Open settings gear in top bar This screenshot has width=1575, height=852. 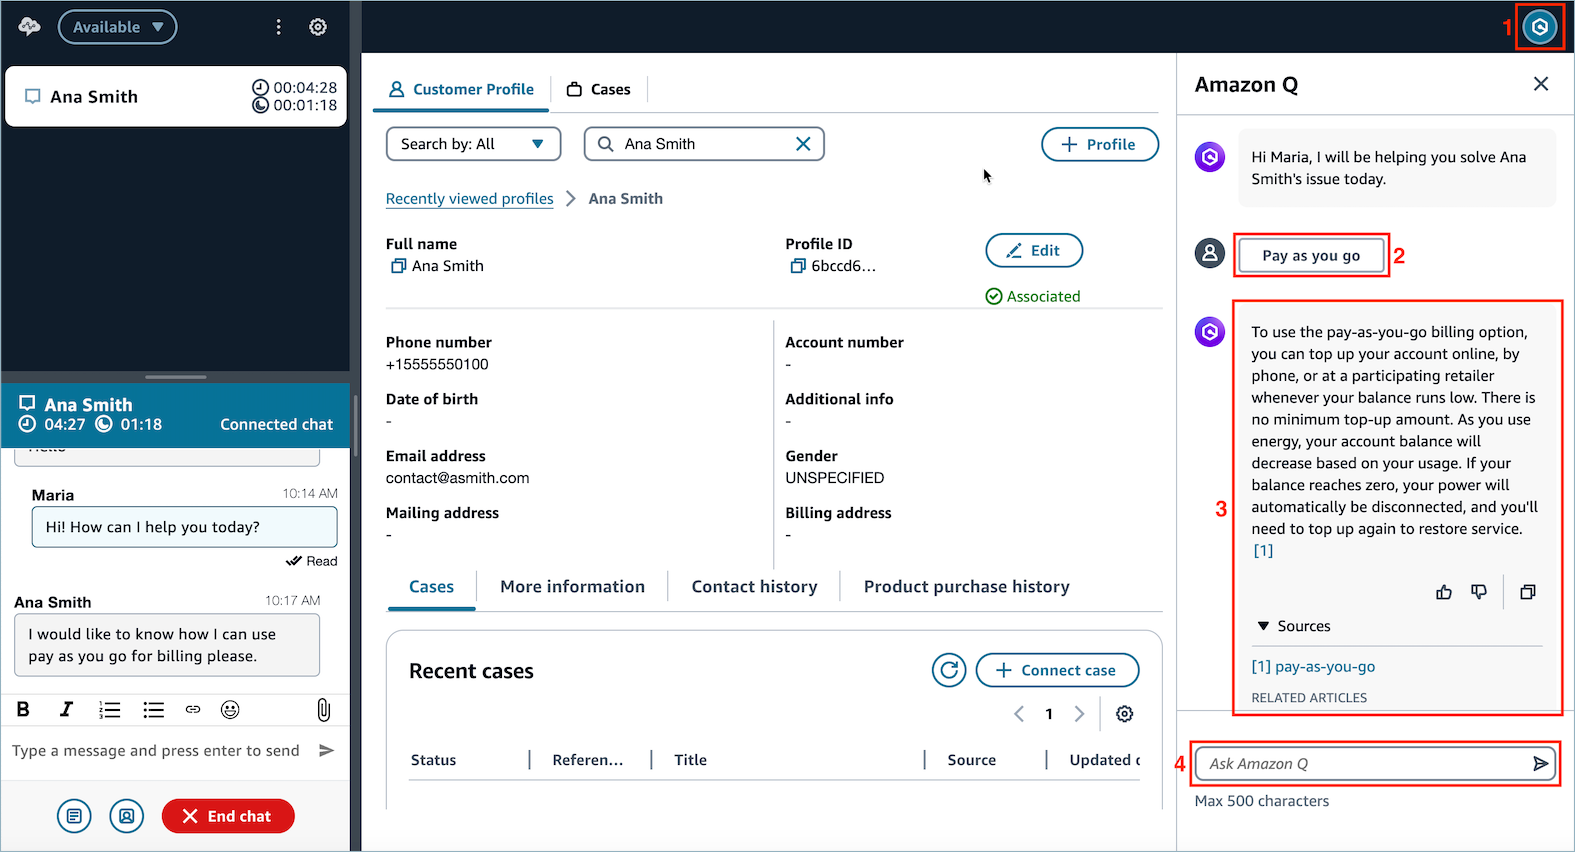click(318, 27)
